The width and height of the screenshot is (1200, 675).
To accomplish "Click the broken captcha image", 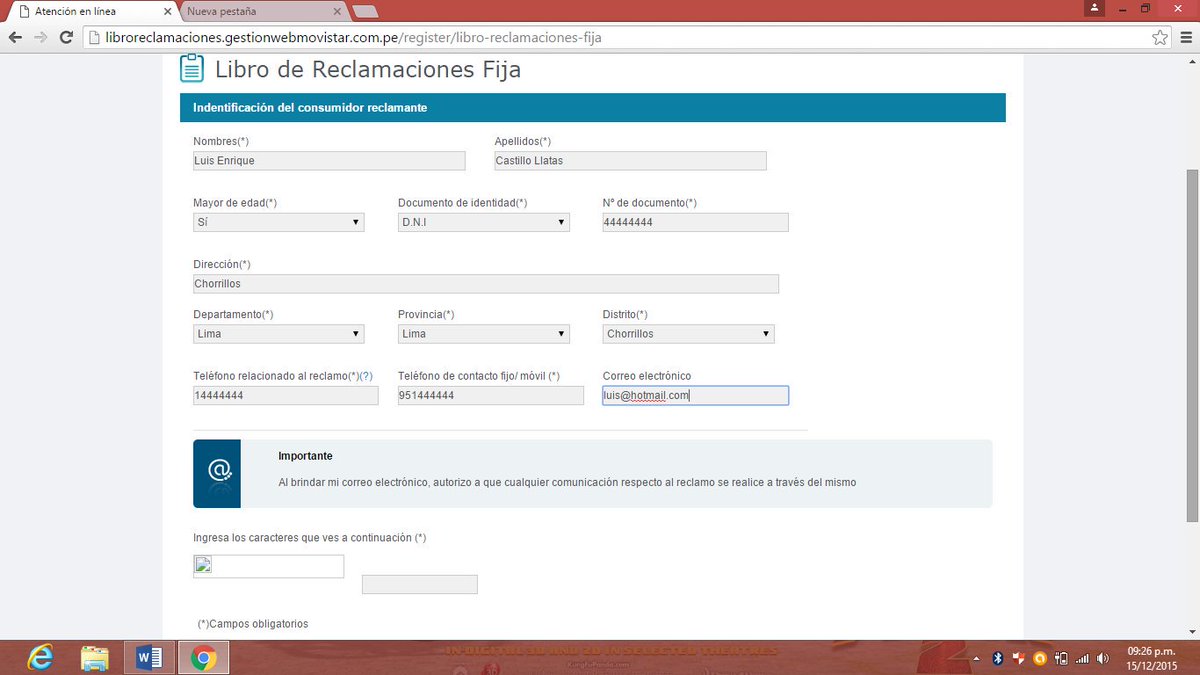I will point(268,566).
